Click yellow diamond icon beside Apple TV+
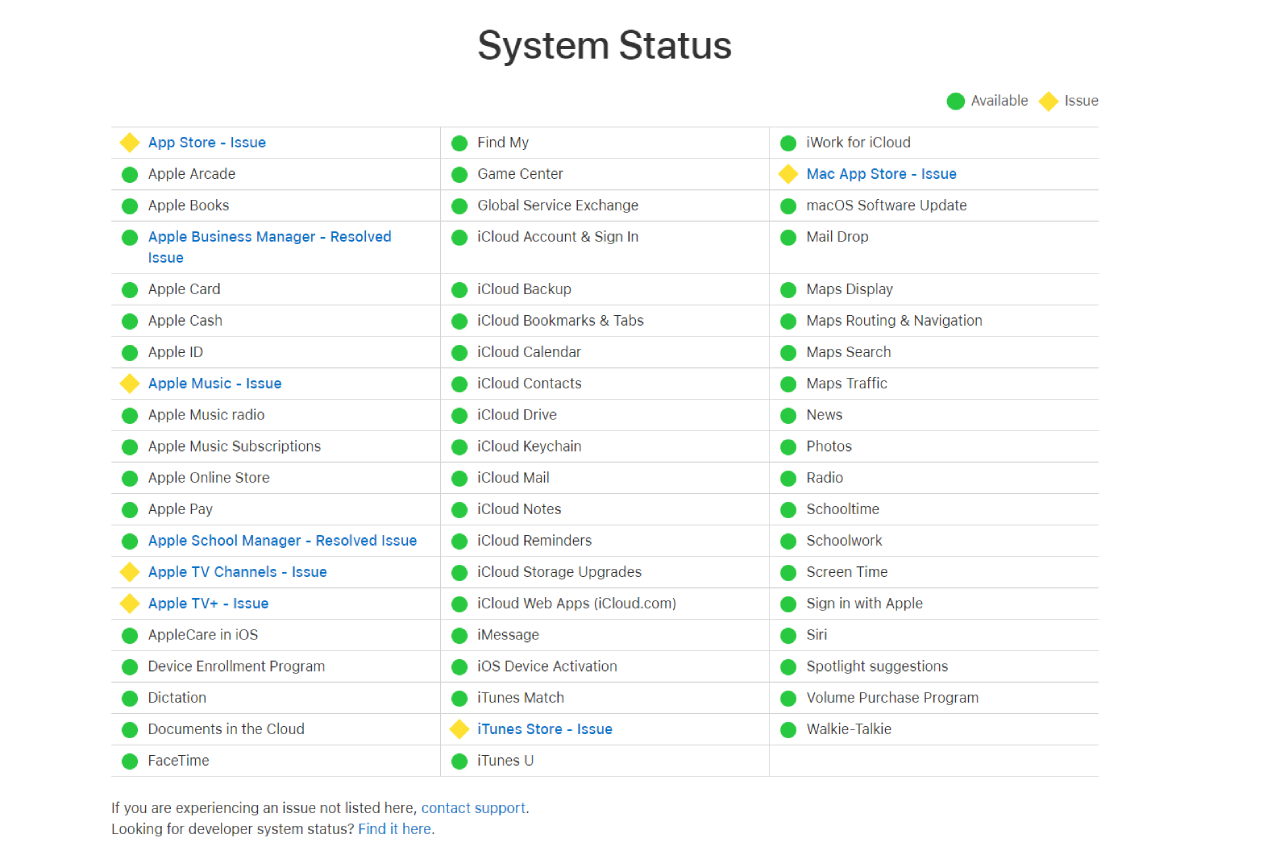 pos(130,603)
